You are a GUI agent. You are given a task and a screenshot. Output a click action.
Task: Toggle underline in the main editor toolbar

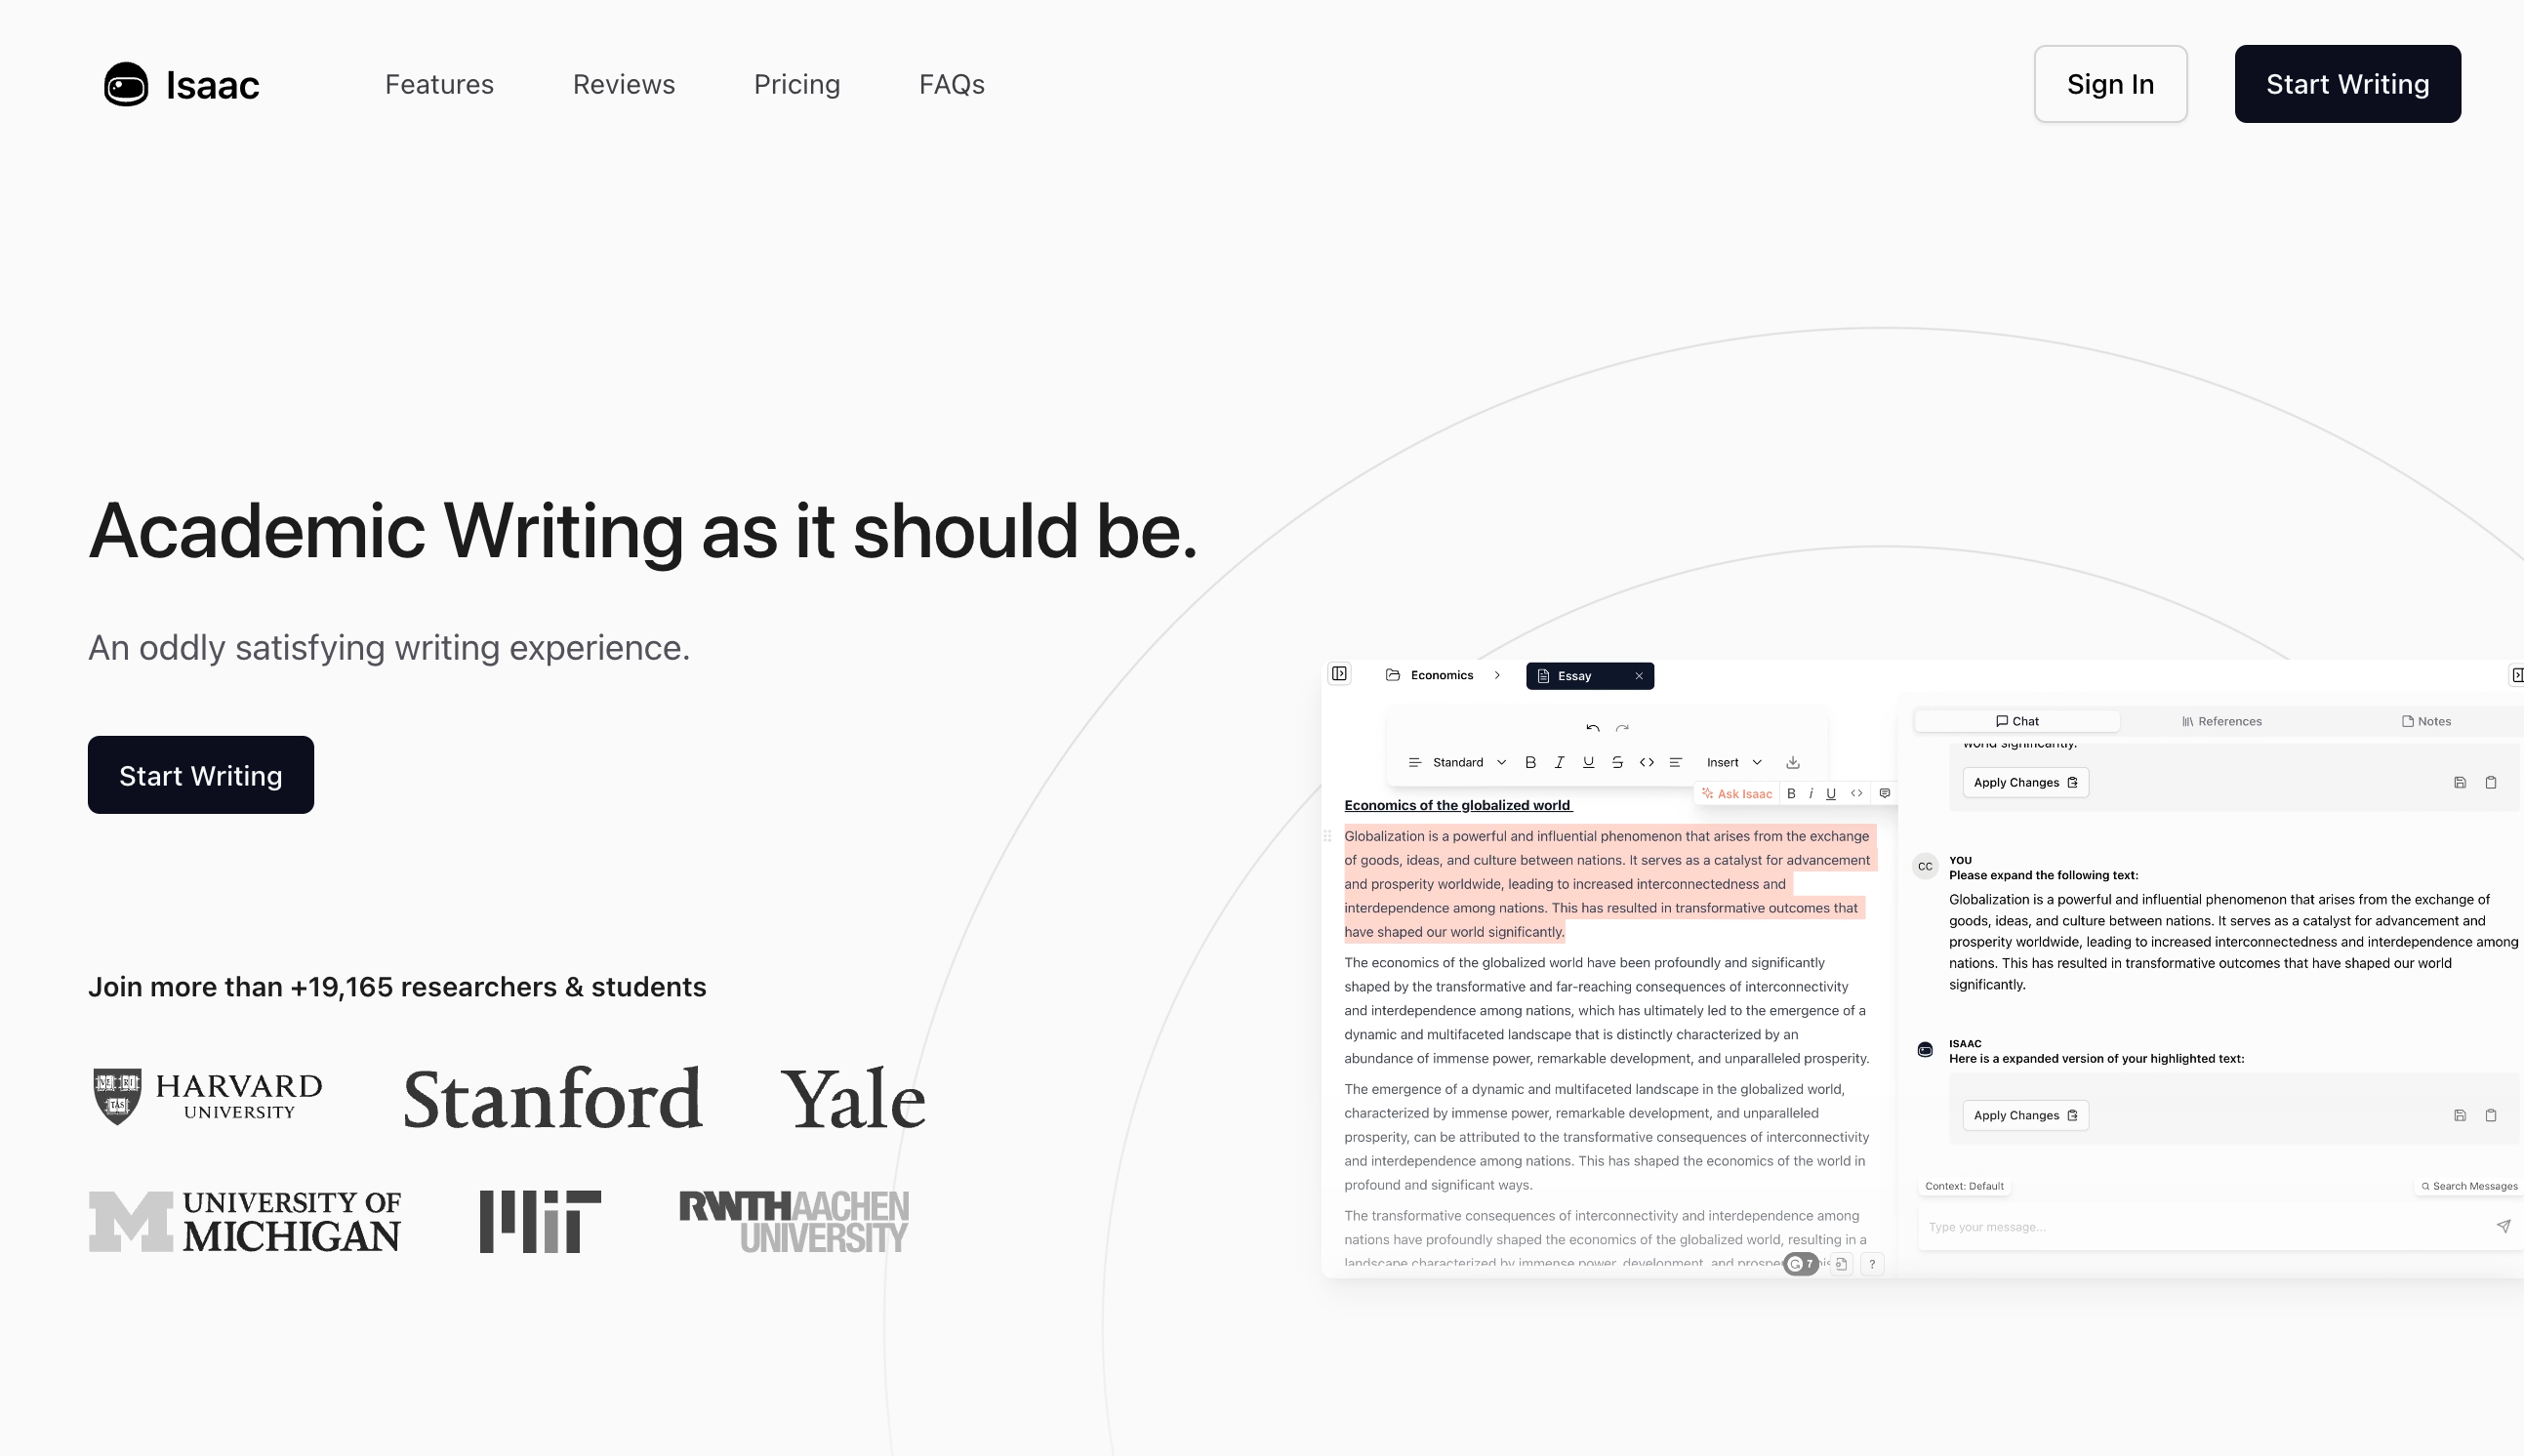(x=1588, y=762)
